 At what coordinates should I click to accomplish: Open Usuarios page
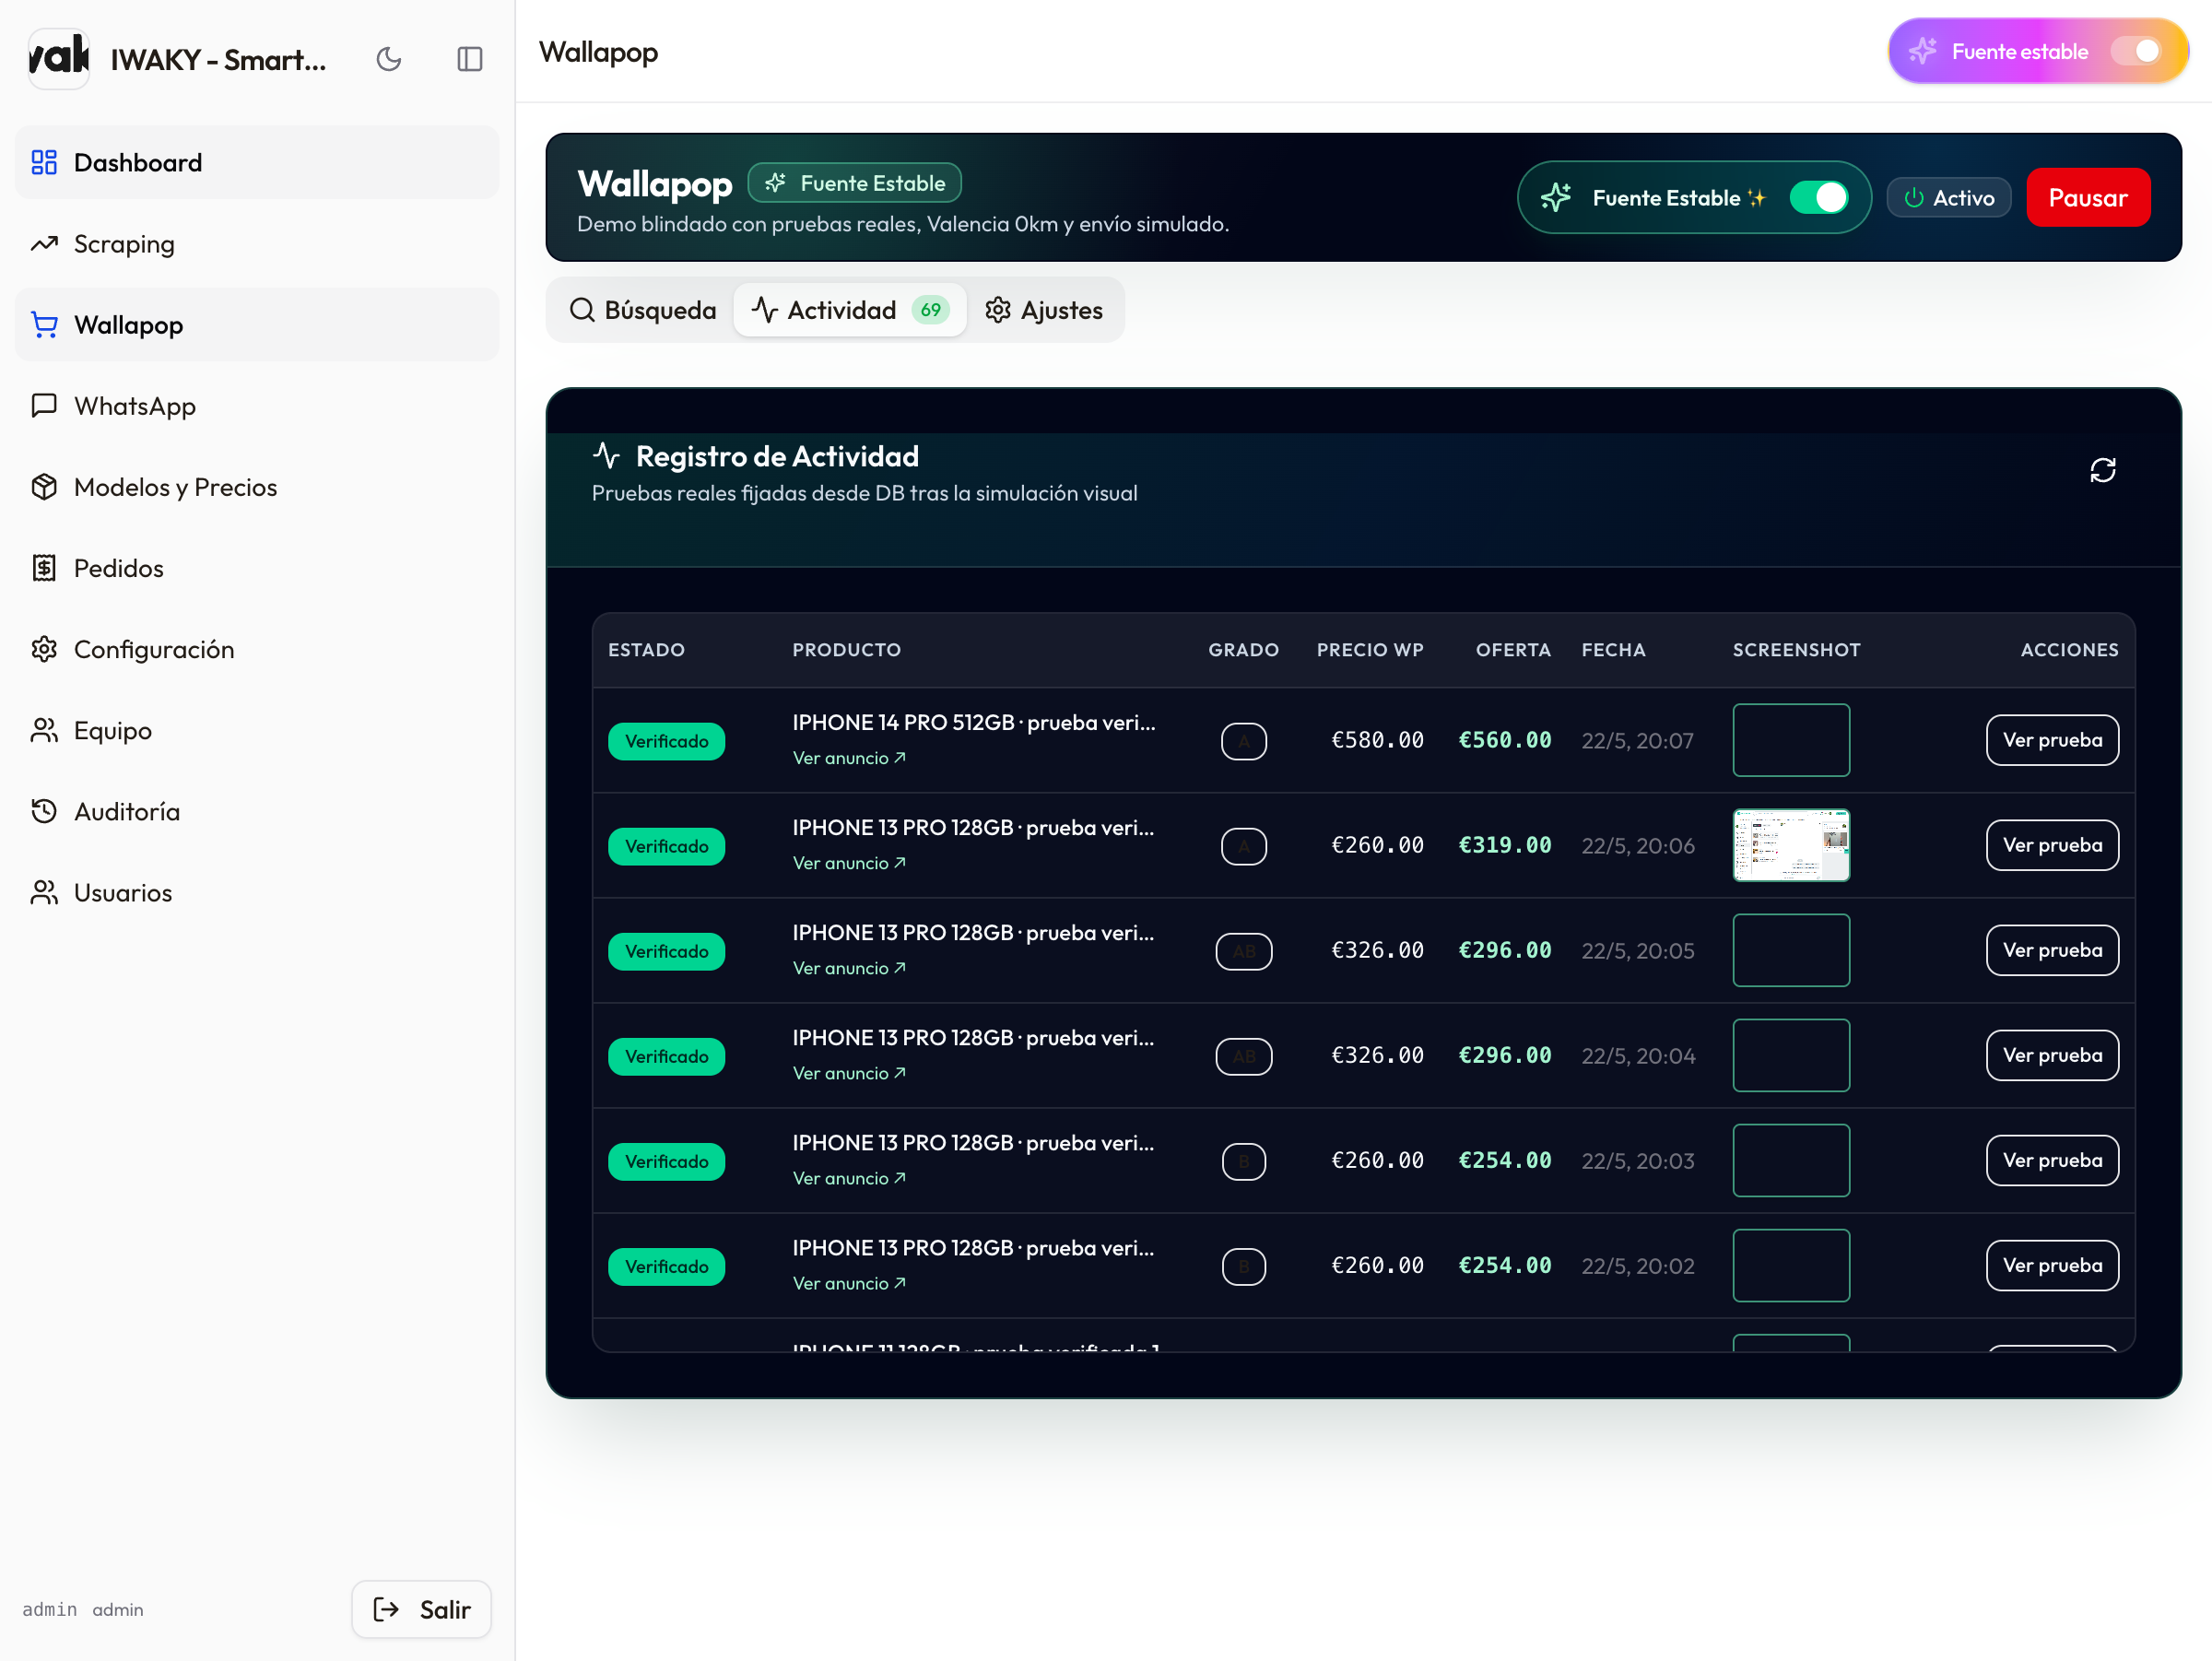(x=257, y=891)
